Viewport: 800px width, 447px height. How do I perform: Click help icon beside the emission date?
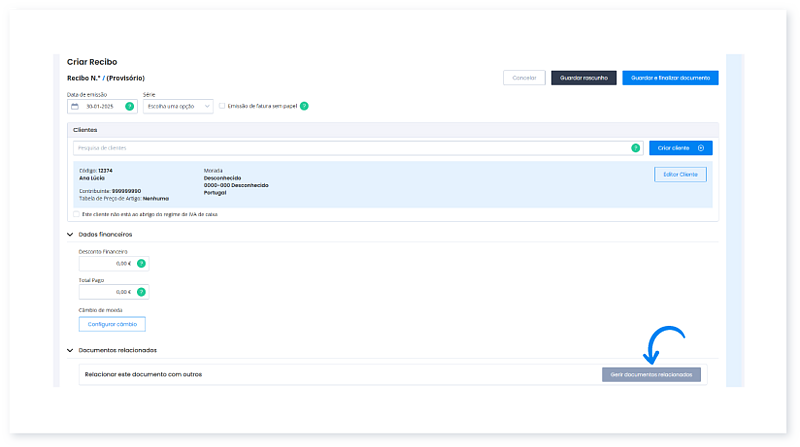129,106
